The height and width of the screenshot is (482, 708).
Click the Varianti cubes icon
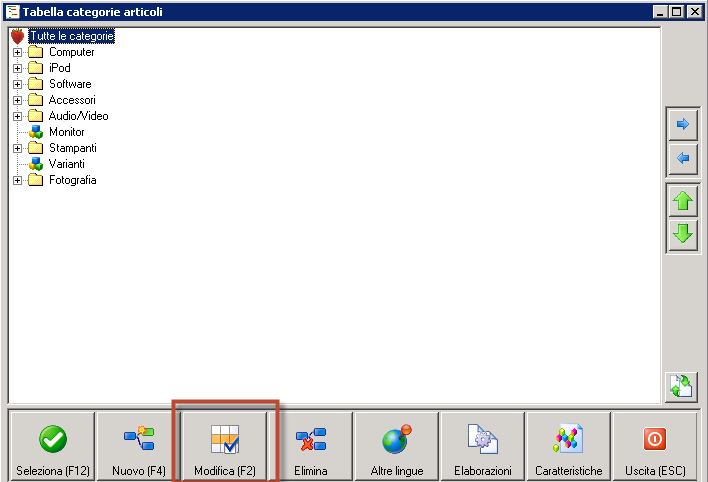(x=36, y=164)
